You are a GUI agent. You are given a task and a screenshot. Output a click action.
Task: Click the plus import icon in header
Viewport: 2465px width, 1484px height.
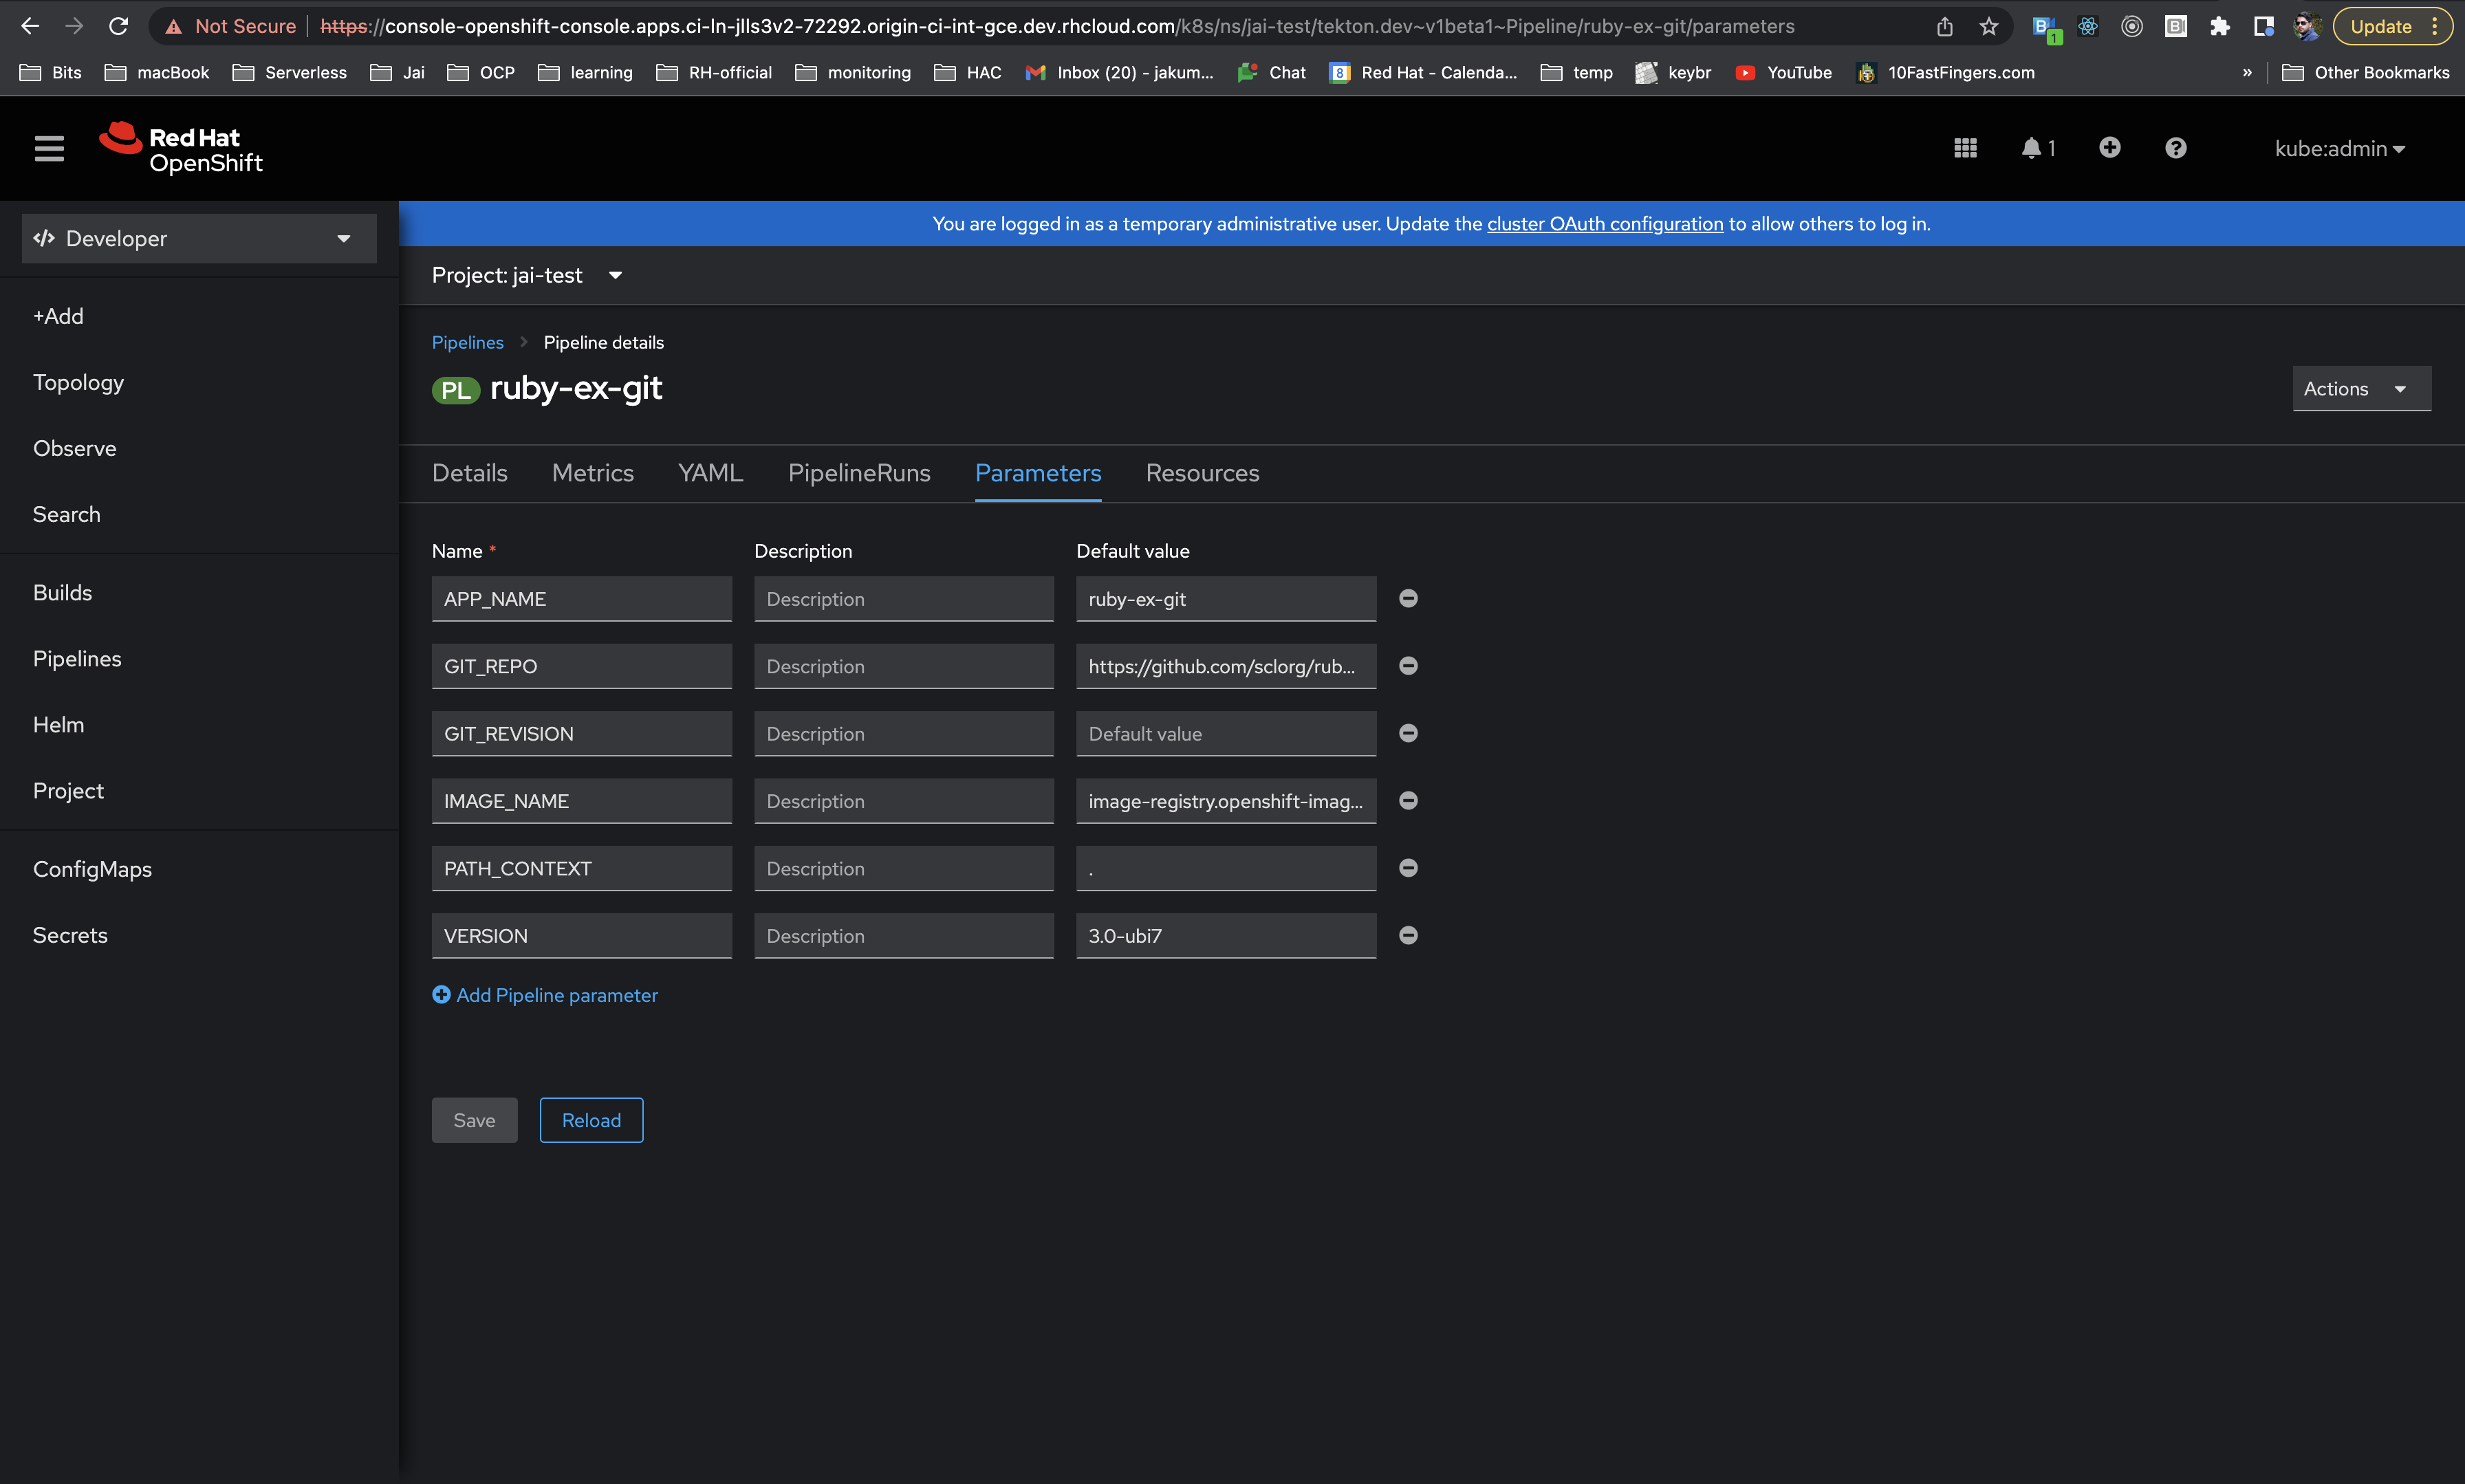[2109, 148]
